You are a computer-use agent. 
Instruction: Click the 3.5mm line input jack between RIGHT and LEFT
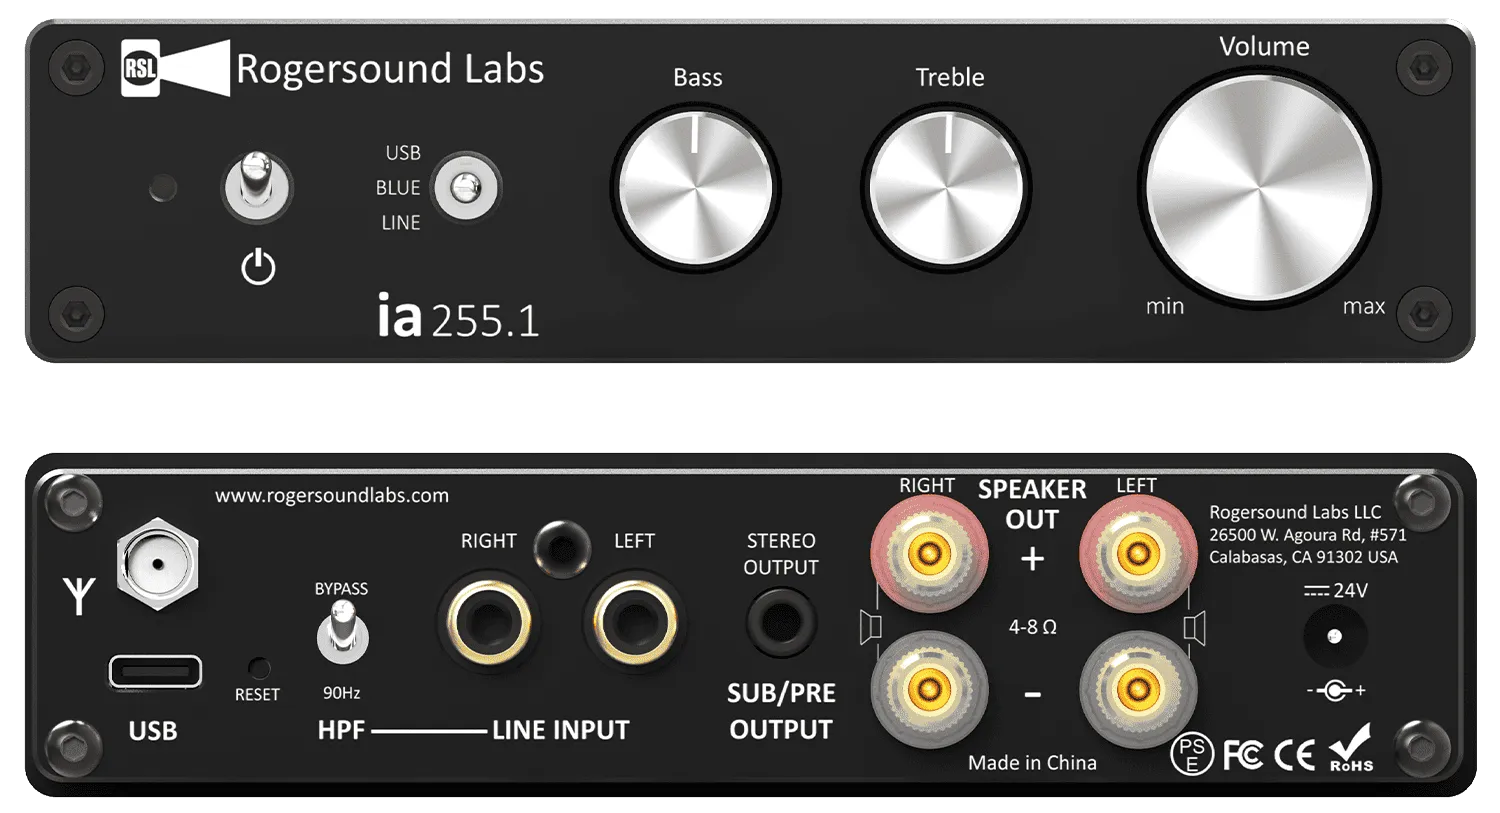[x=561, y=548]
